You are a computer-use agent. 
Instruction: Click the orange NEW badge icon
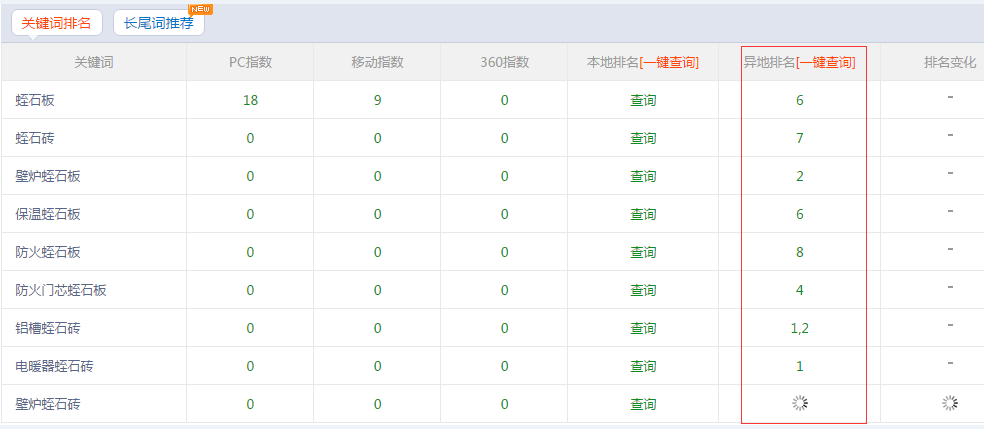(x=201, y=9)
